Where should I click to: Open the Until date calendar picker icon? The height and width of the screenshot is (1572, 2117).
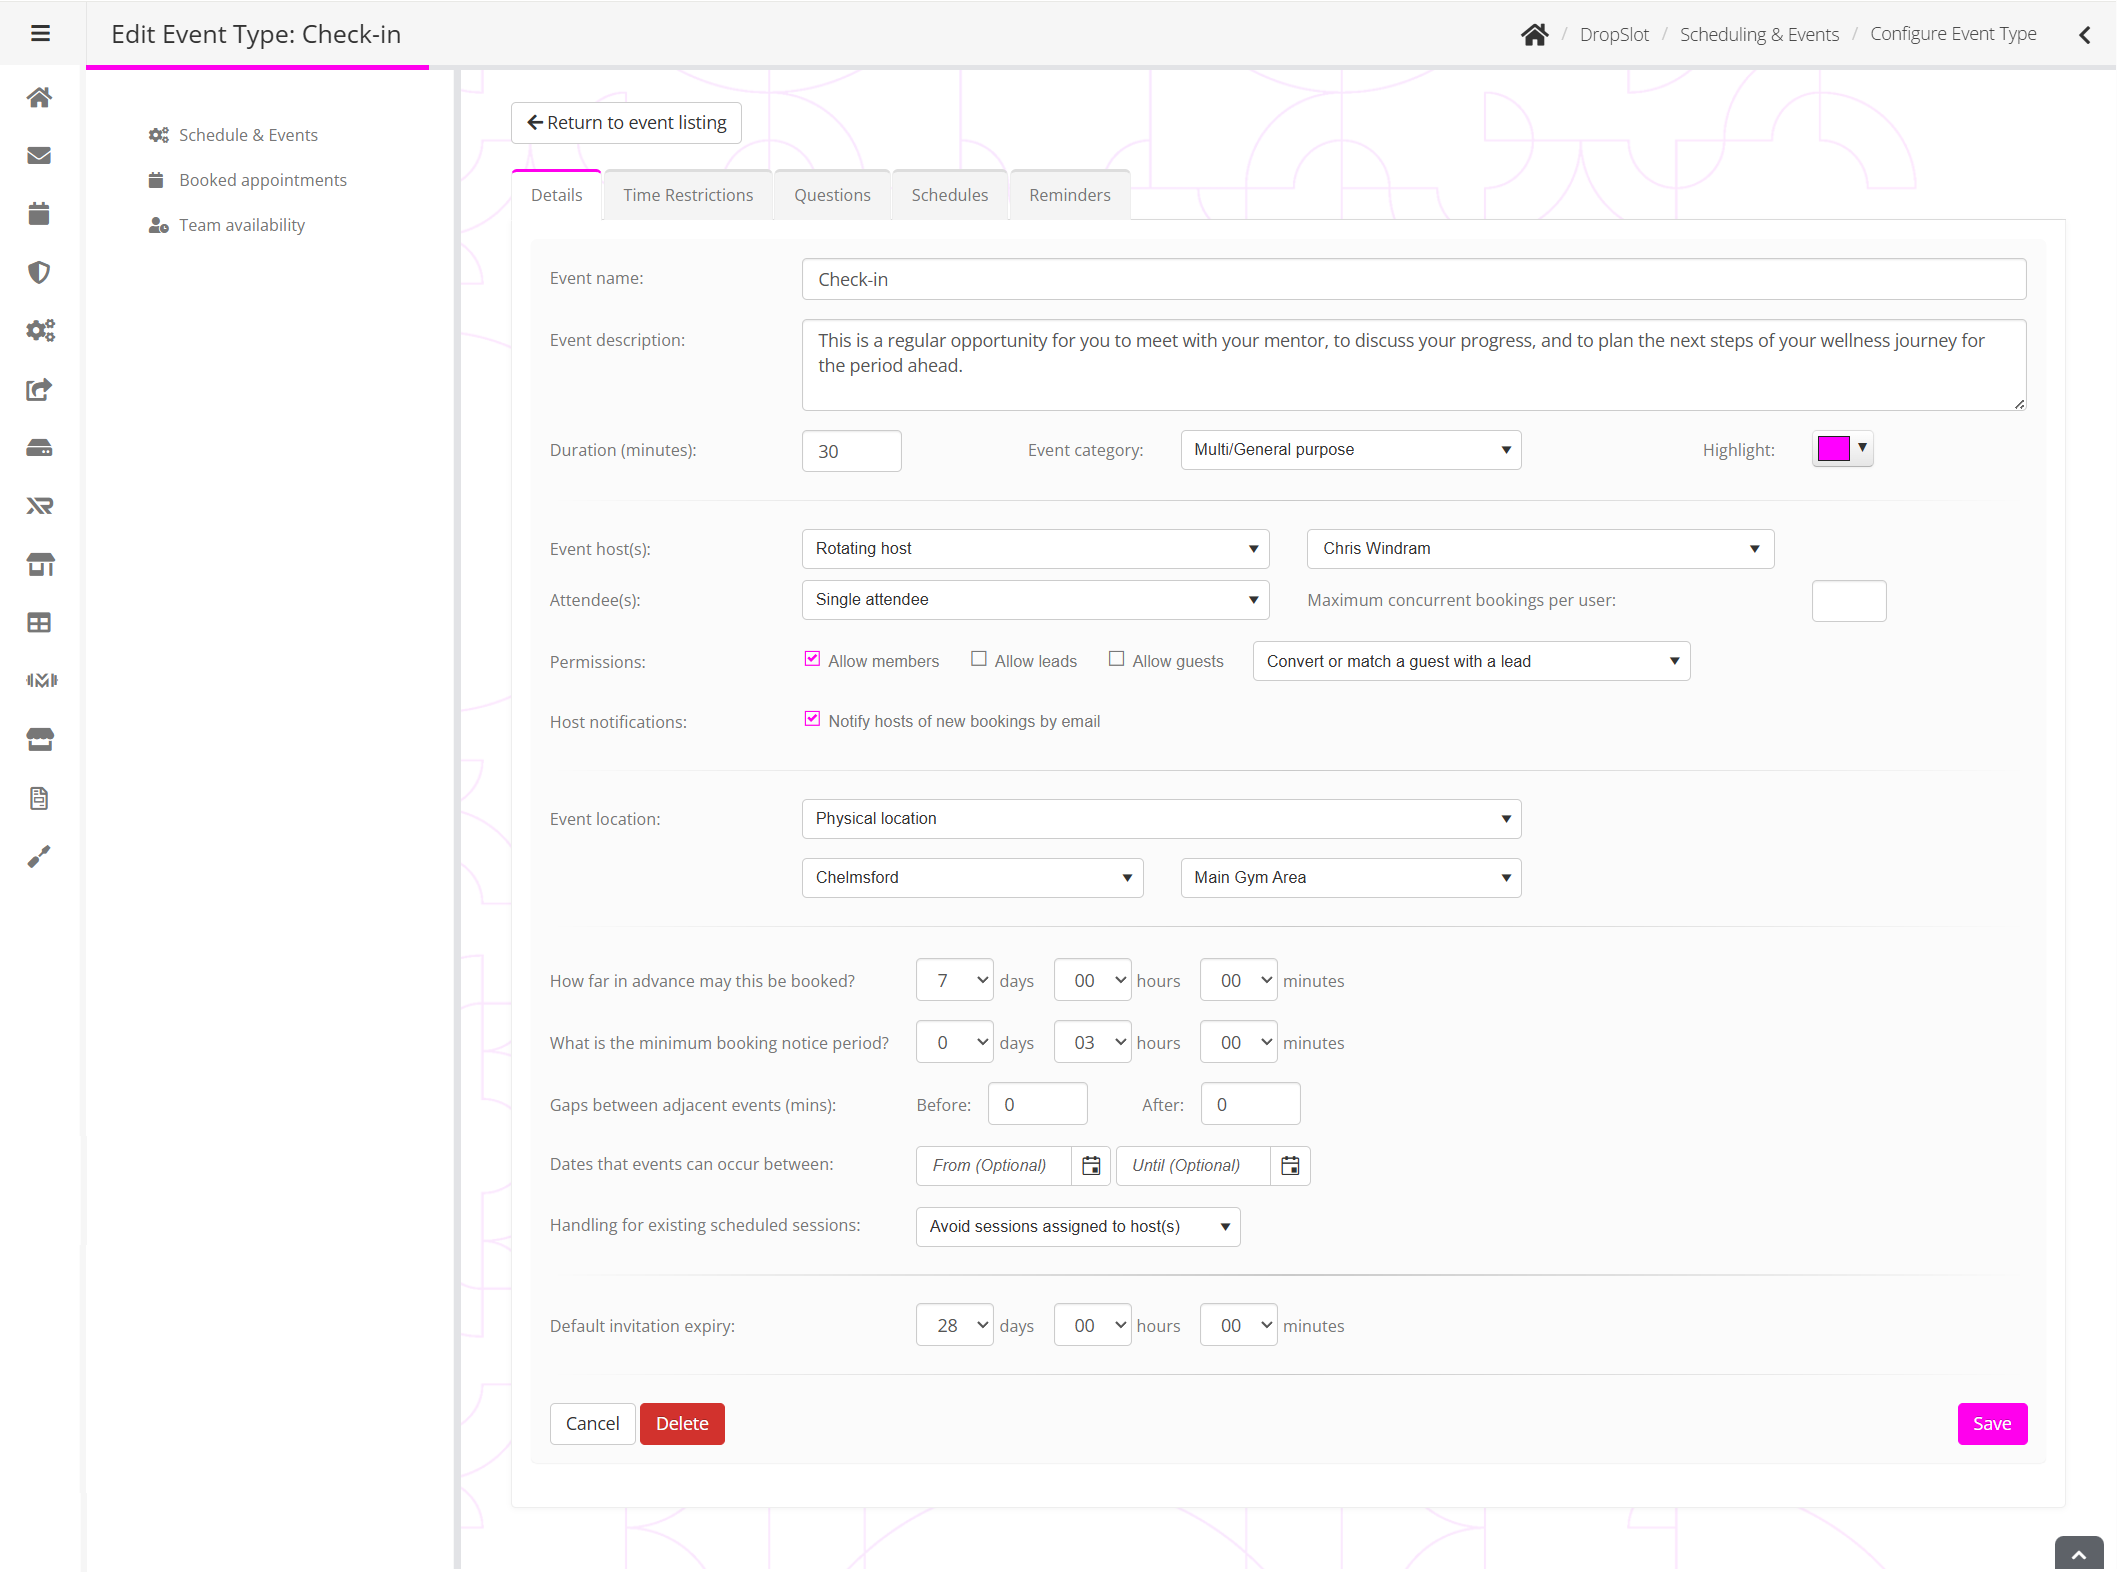[x=1290, y=1166]
